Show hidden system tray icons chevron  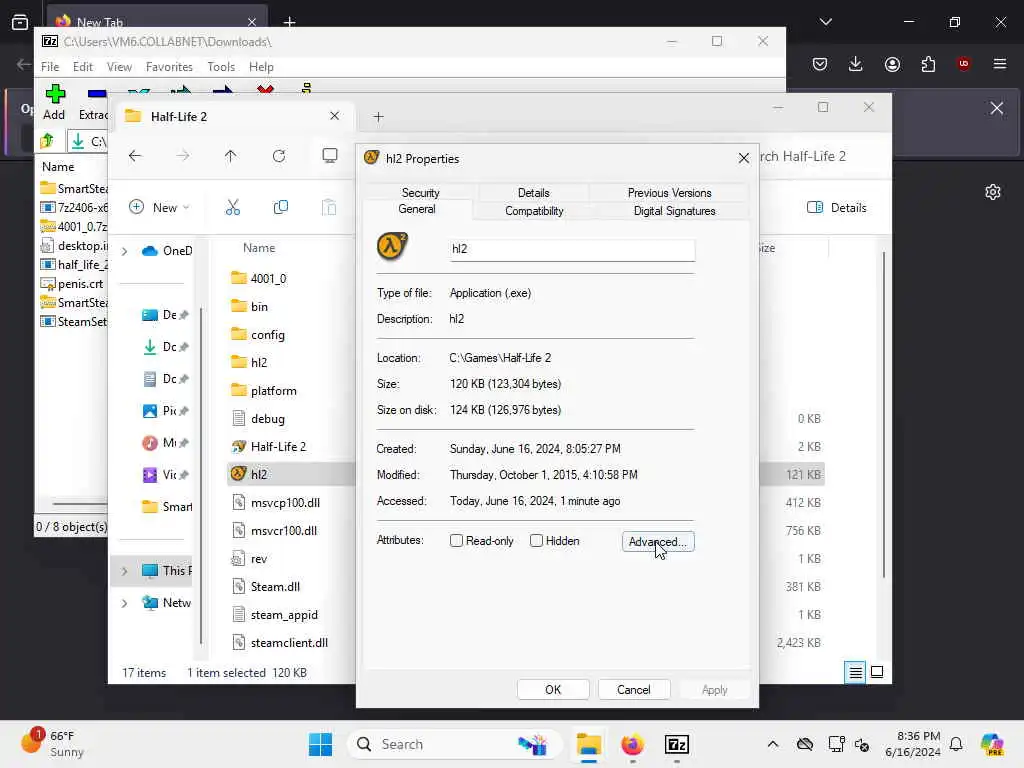tap(773, 744)
